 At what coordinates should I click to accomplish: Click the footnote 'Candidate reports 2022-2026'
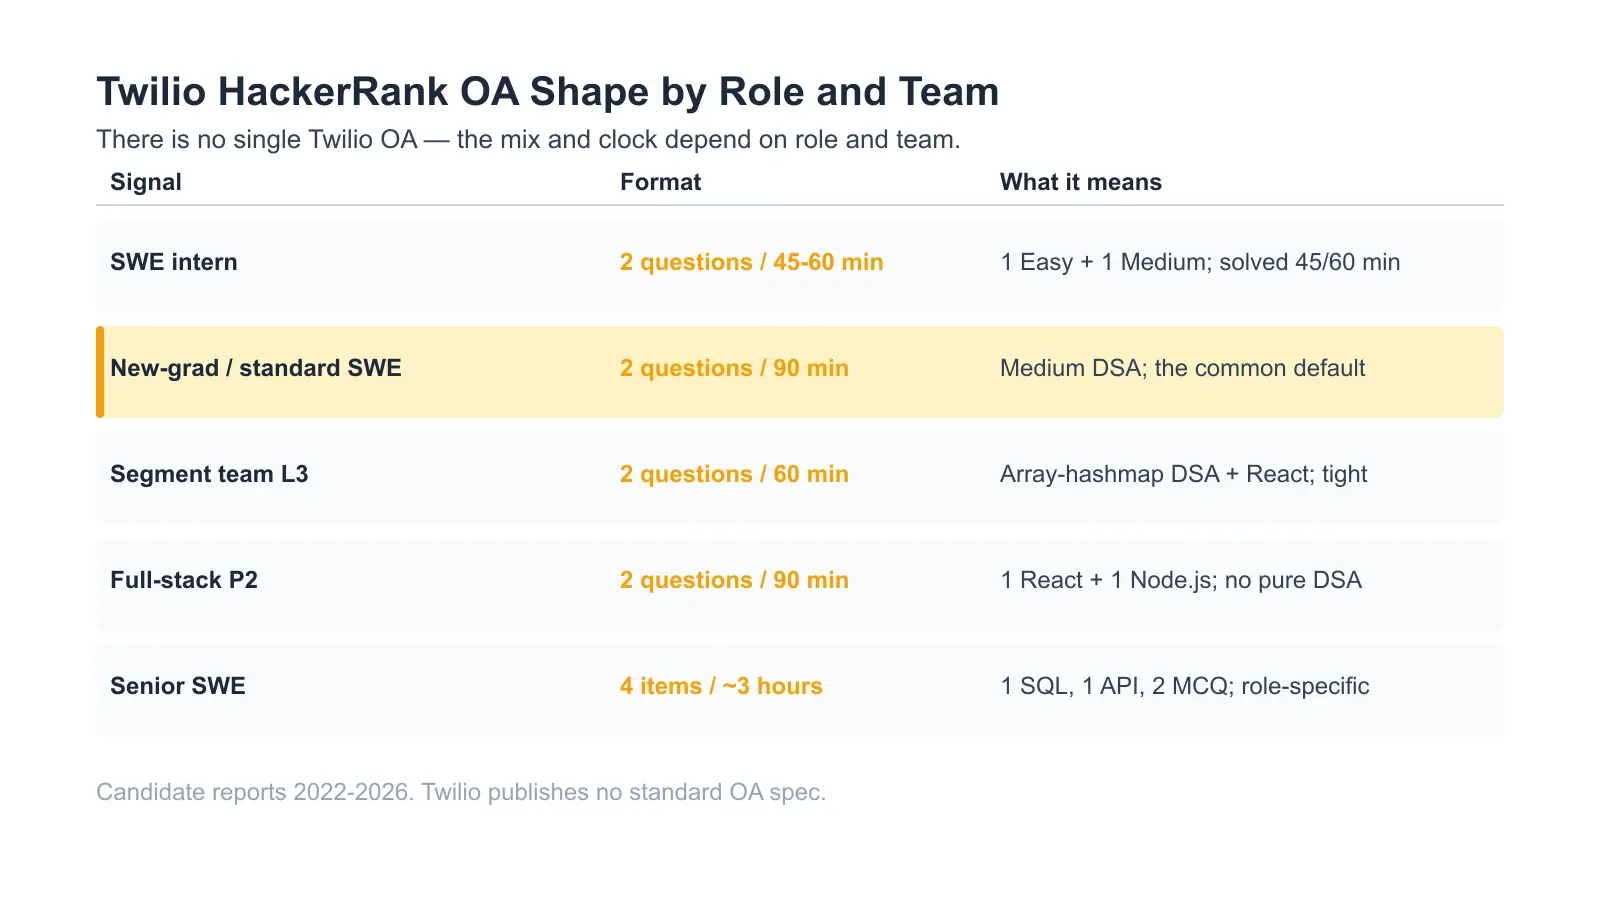[x=254, y=792]
